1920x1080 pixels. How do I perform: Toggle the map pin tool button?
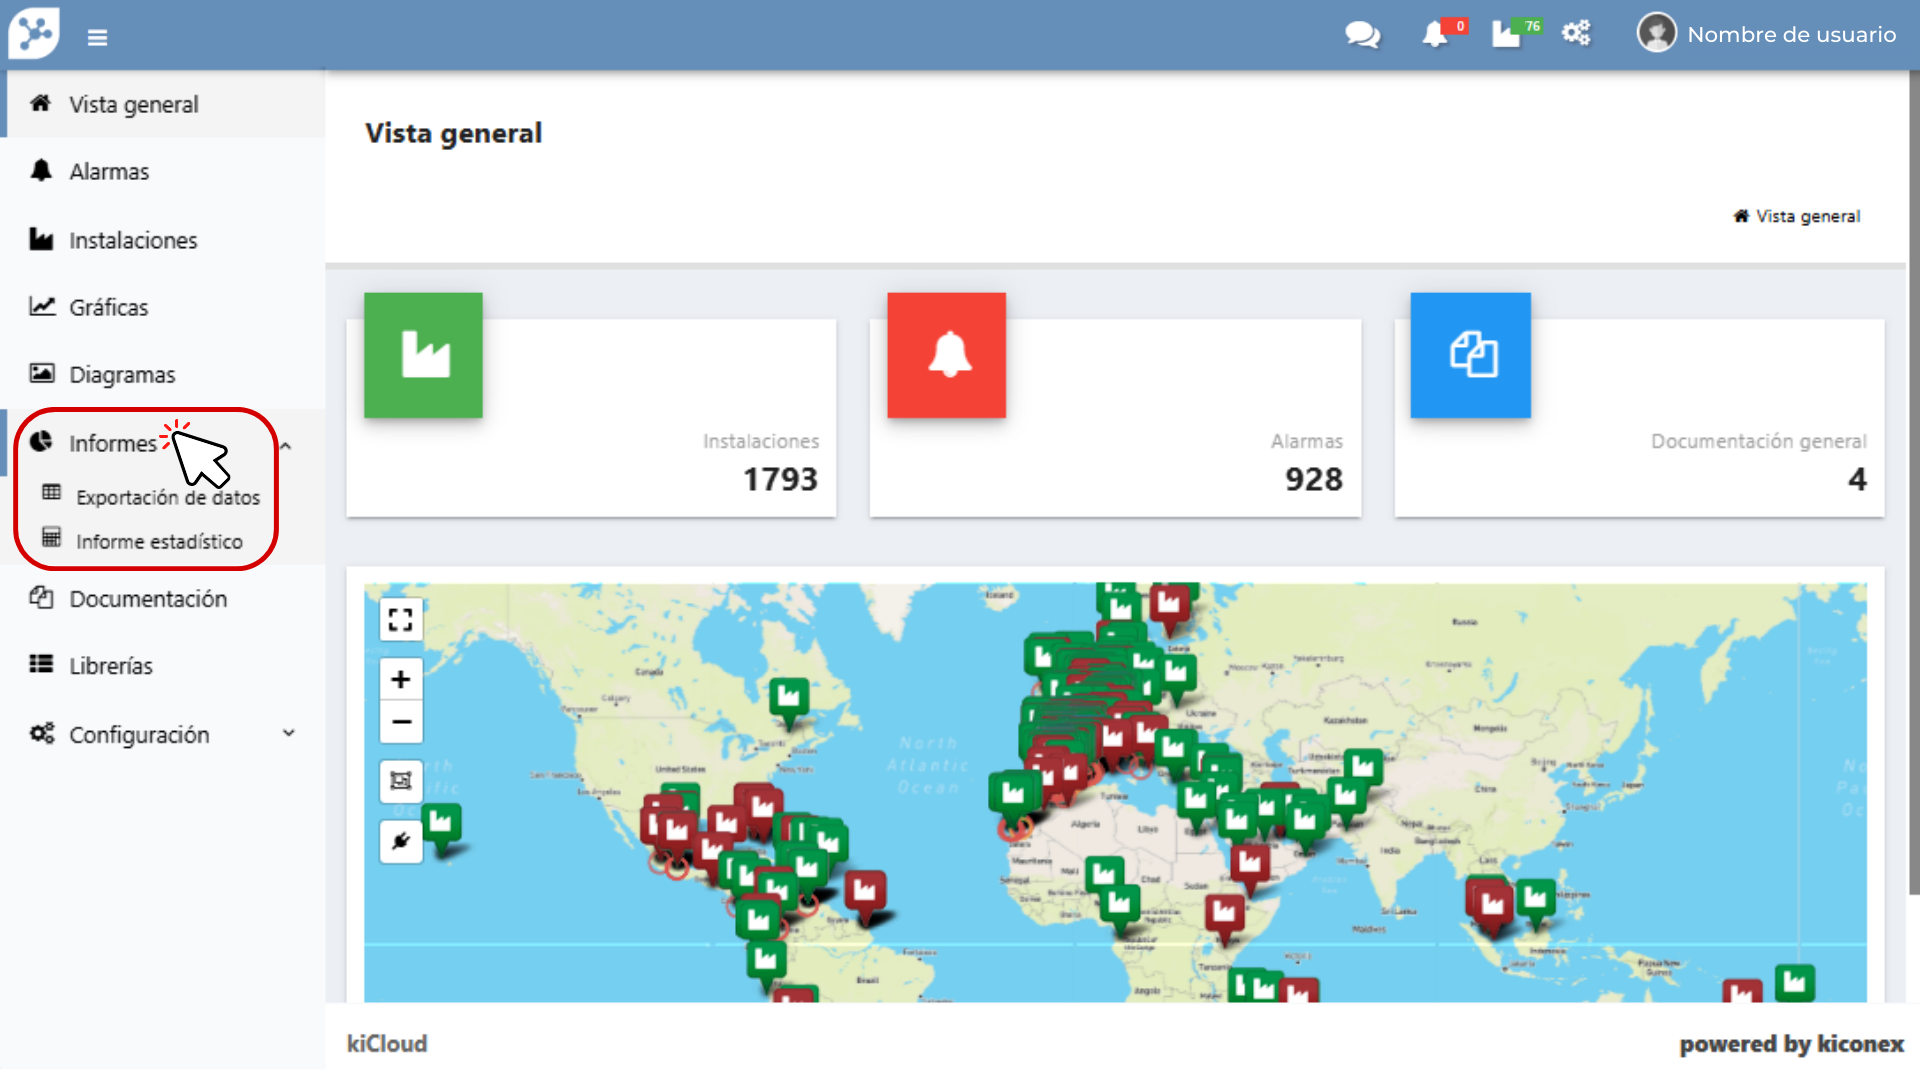(401, 841)
